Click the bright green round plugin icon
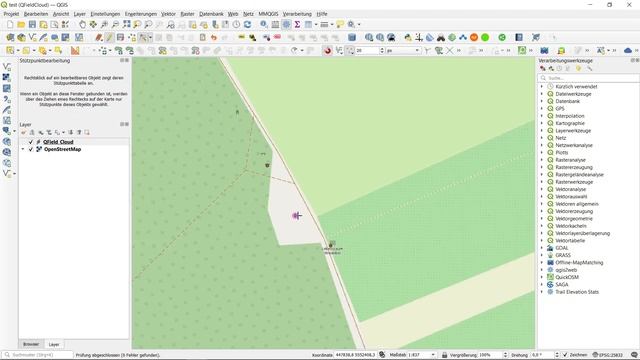This screenshot has width=640, height=360. pyautogui.click(x=485, y=38)
